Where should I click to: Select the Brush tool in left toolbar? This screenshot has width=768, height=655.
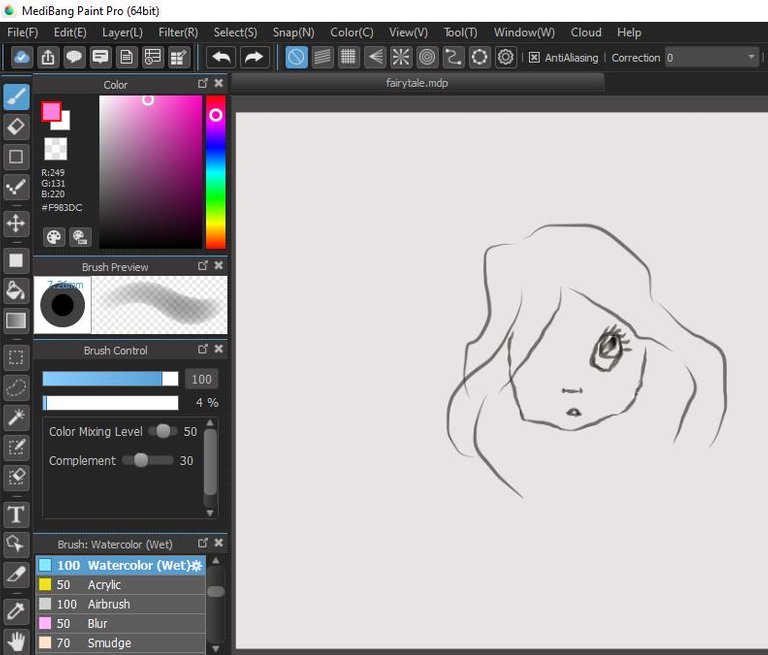point(16,97)
